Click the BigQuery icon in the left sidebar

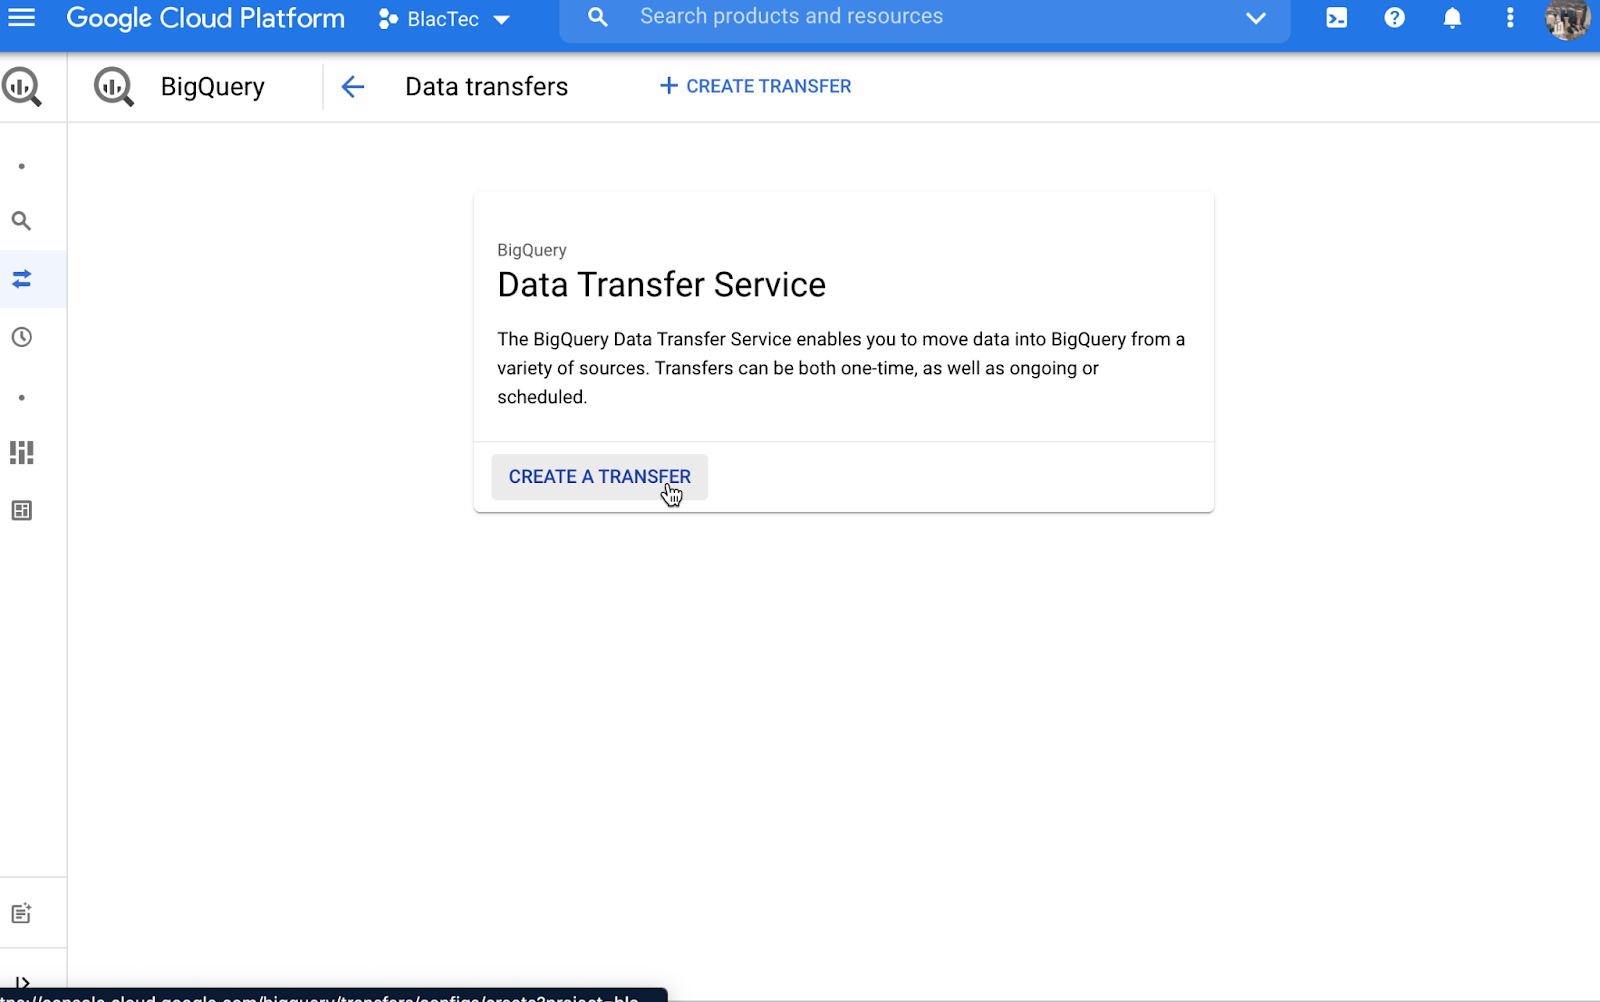point(22,87)
